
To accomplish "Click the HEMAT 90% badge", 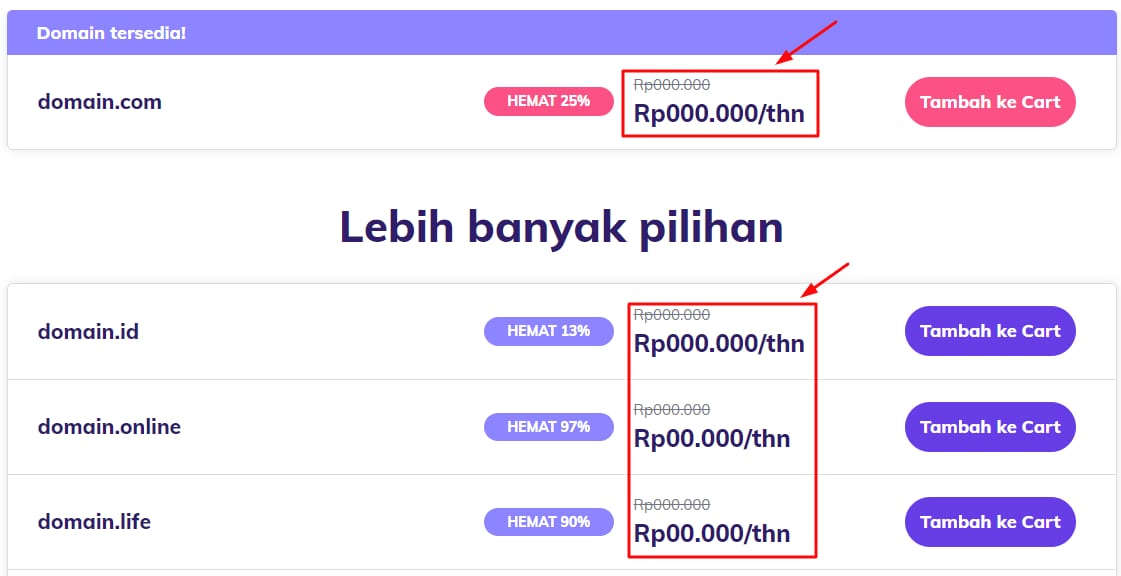I will pos(548,522).
